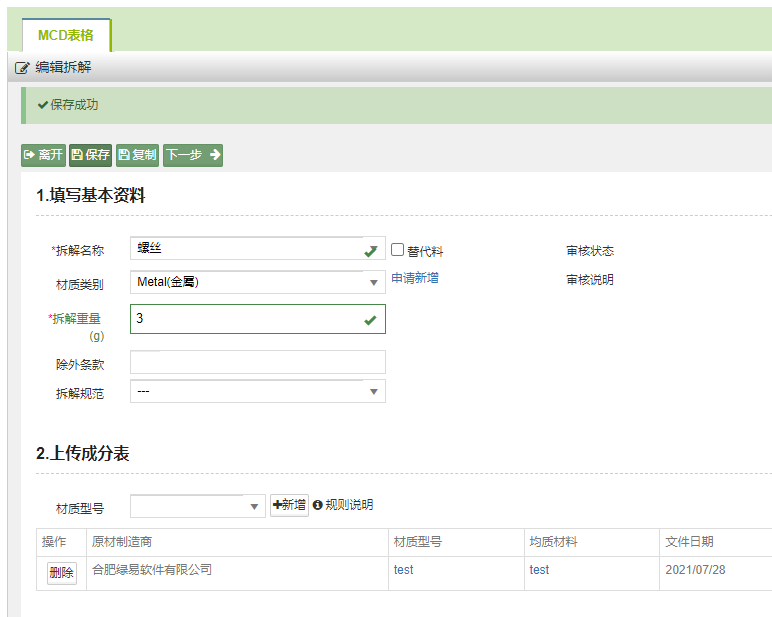This screenshot has height=617, width=772.
Task: Click the 保存 save button
Action: pos(90,155)
